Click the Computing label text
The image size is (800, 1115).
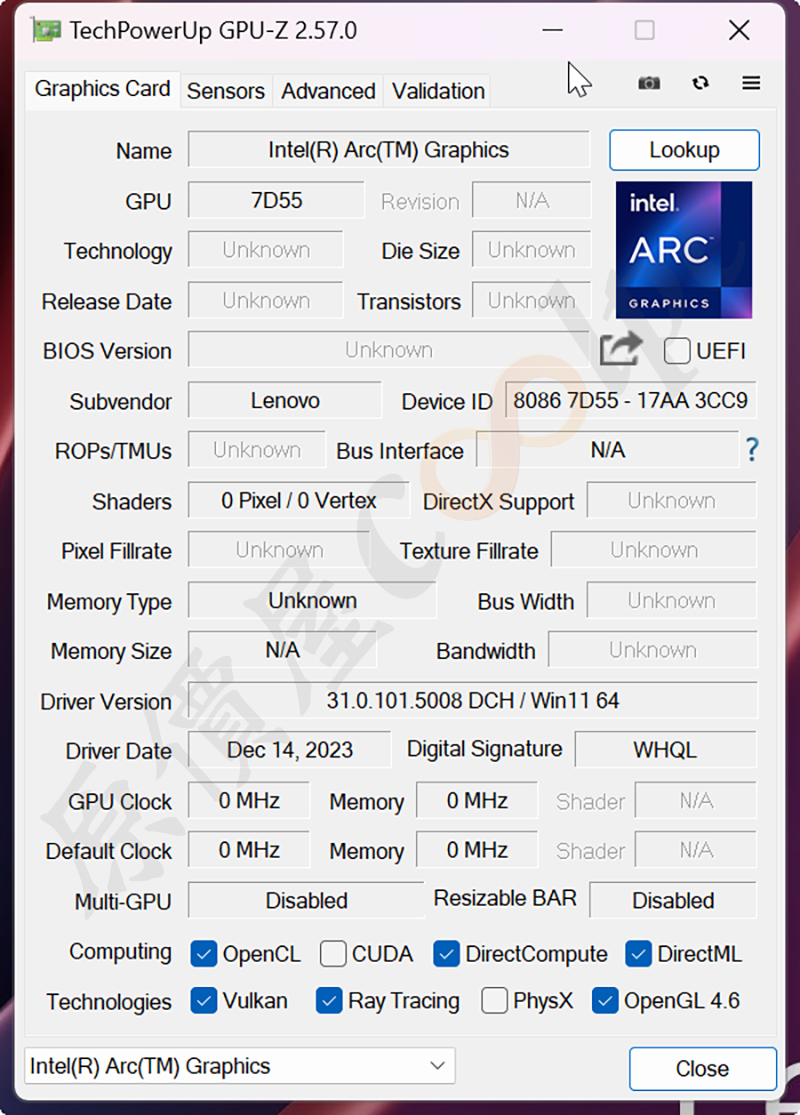coord(120,952)
